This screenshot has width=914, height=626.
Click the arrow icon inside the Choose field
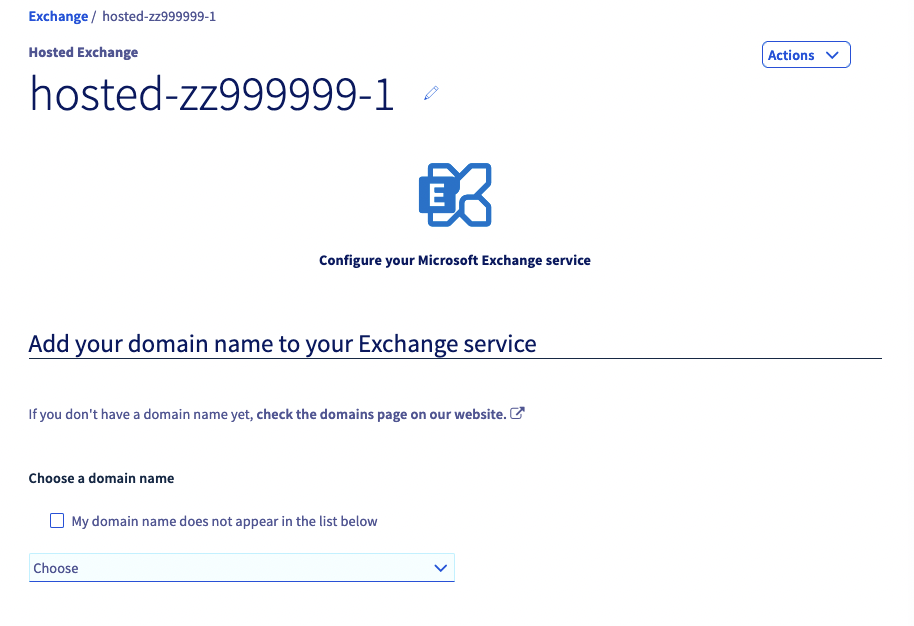(x=440, y=567)
